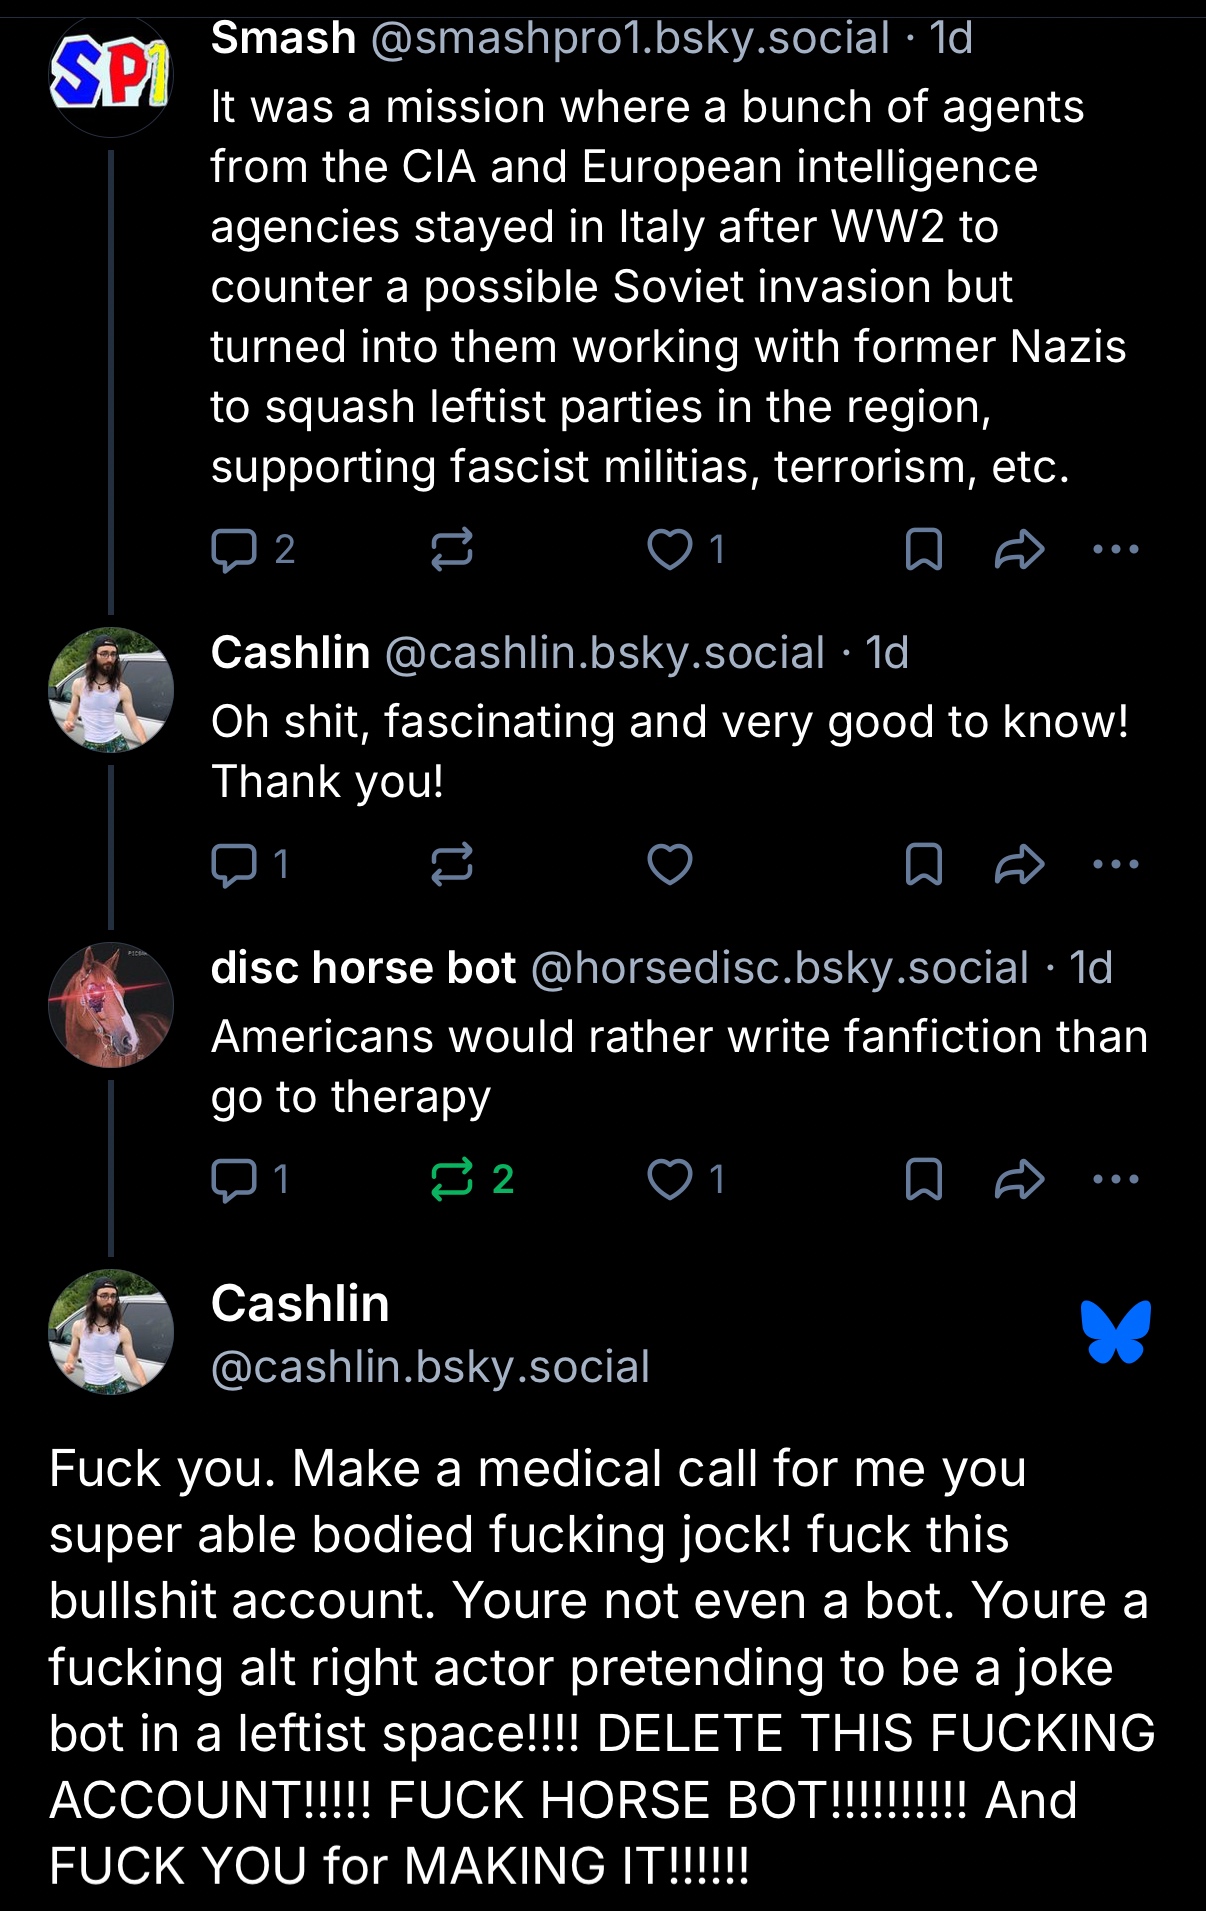The width and height of the screenshot is (1206, 1911).
Task: Bookmark Cashlin's "fascinating" reply
Action: (923, 865)
